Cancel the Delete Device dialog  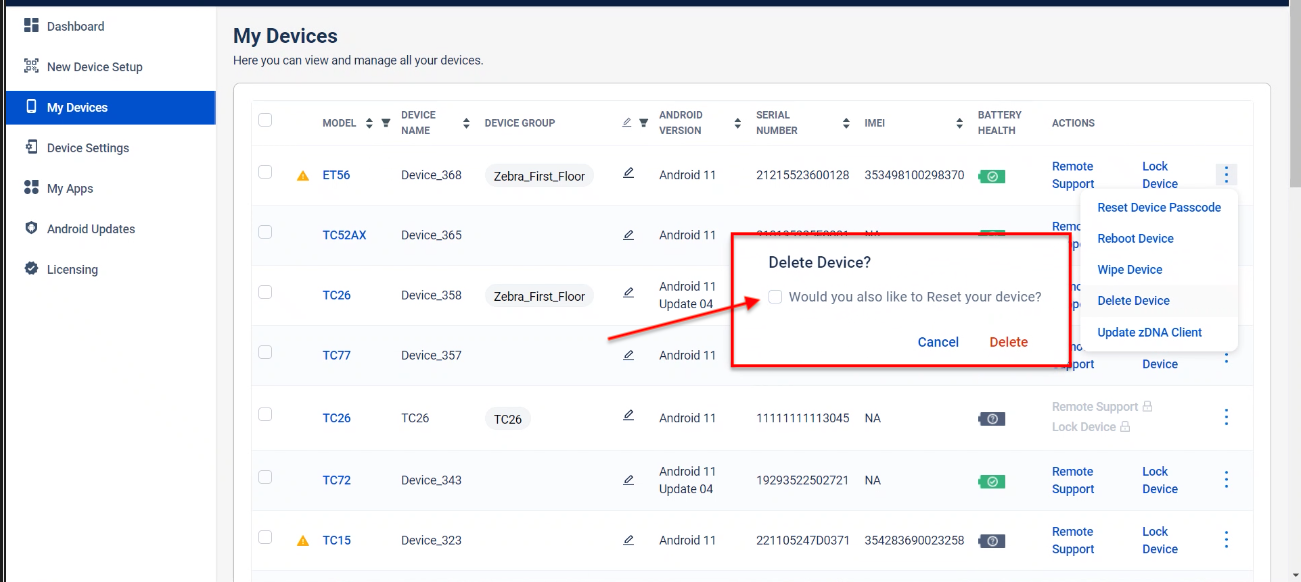click(x=937, y=342)
